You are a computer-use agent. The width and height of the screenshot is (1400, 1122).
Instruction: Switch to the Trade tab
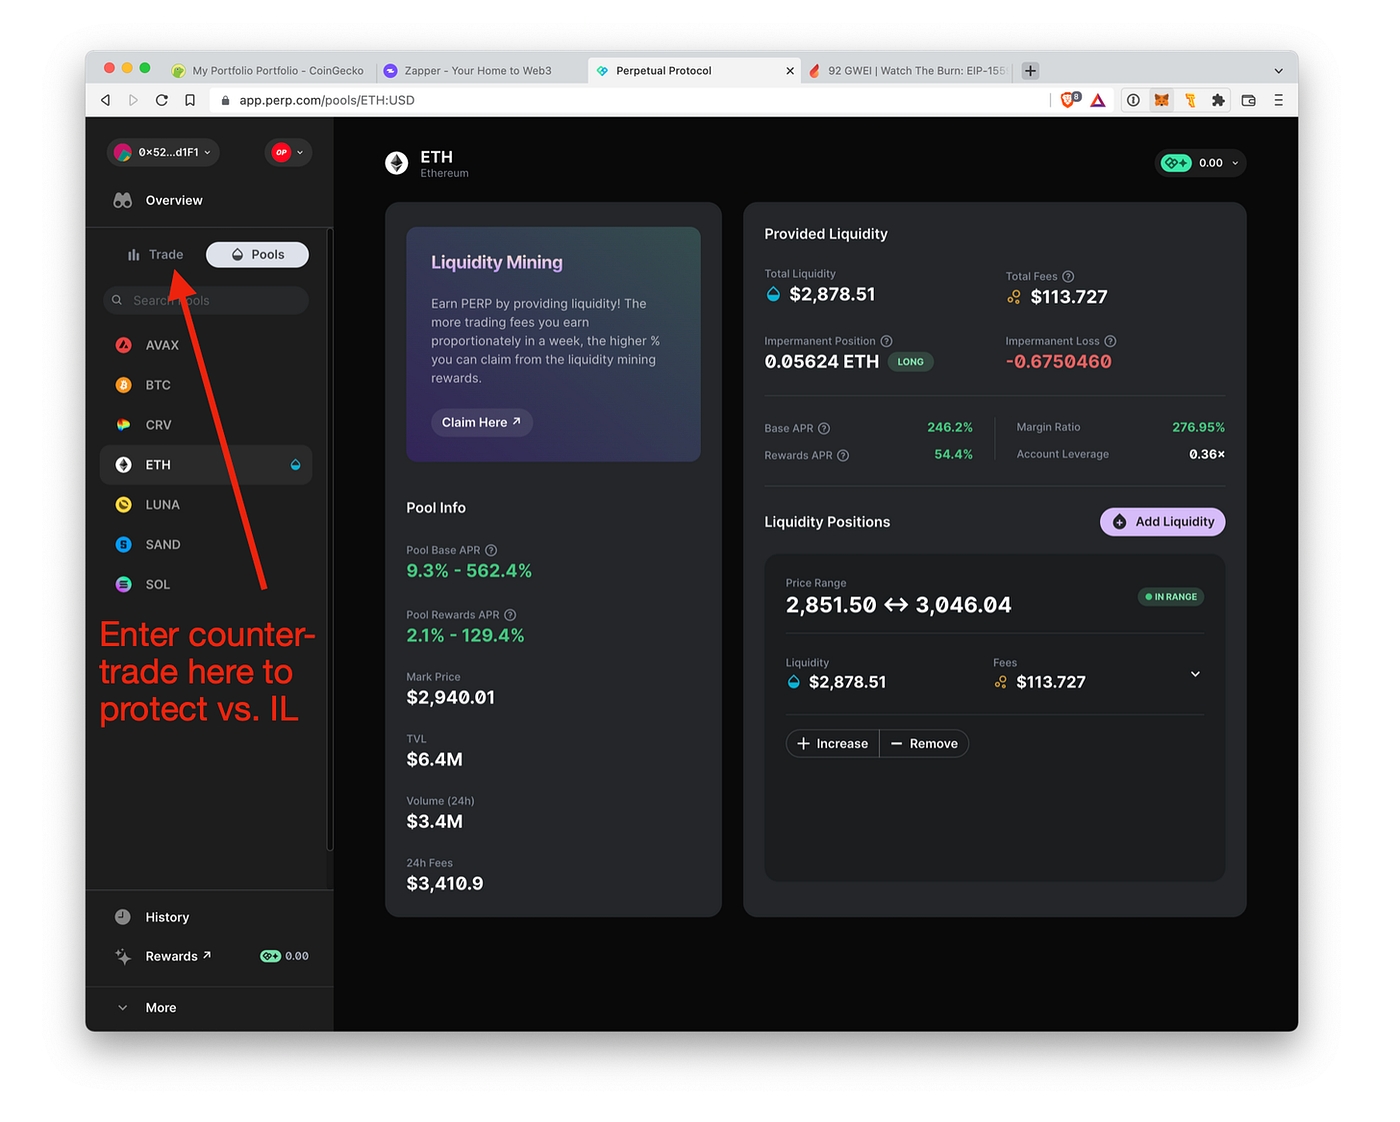[x=155, y=254]
